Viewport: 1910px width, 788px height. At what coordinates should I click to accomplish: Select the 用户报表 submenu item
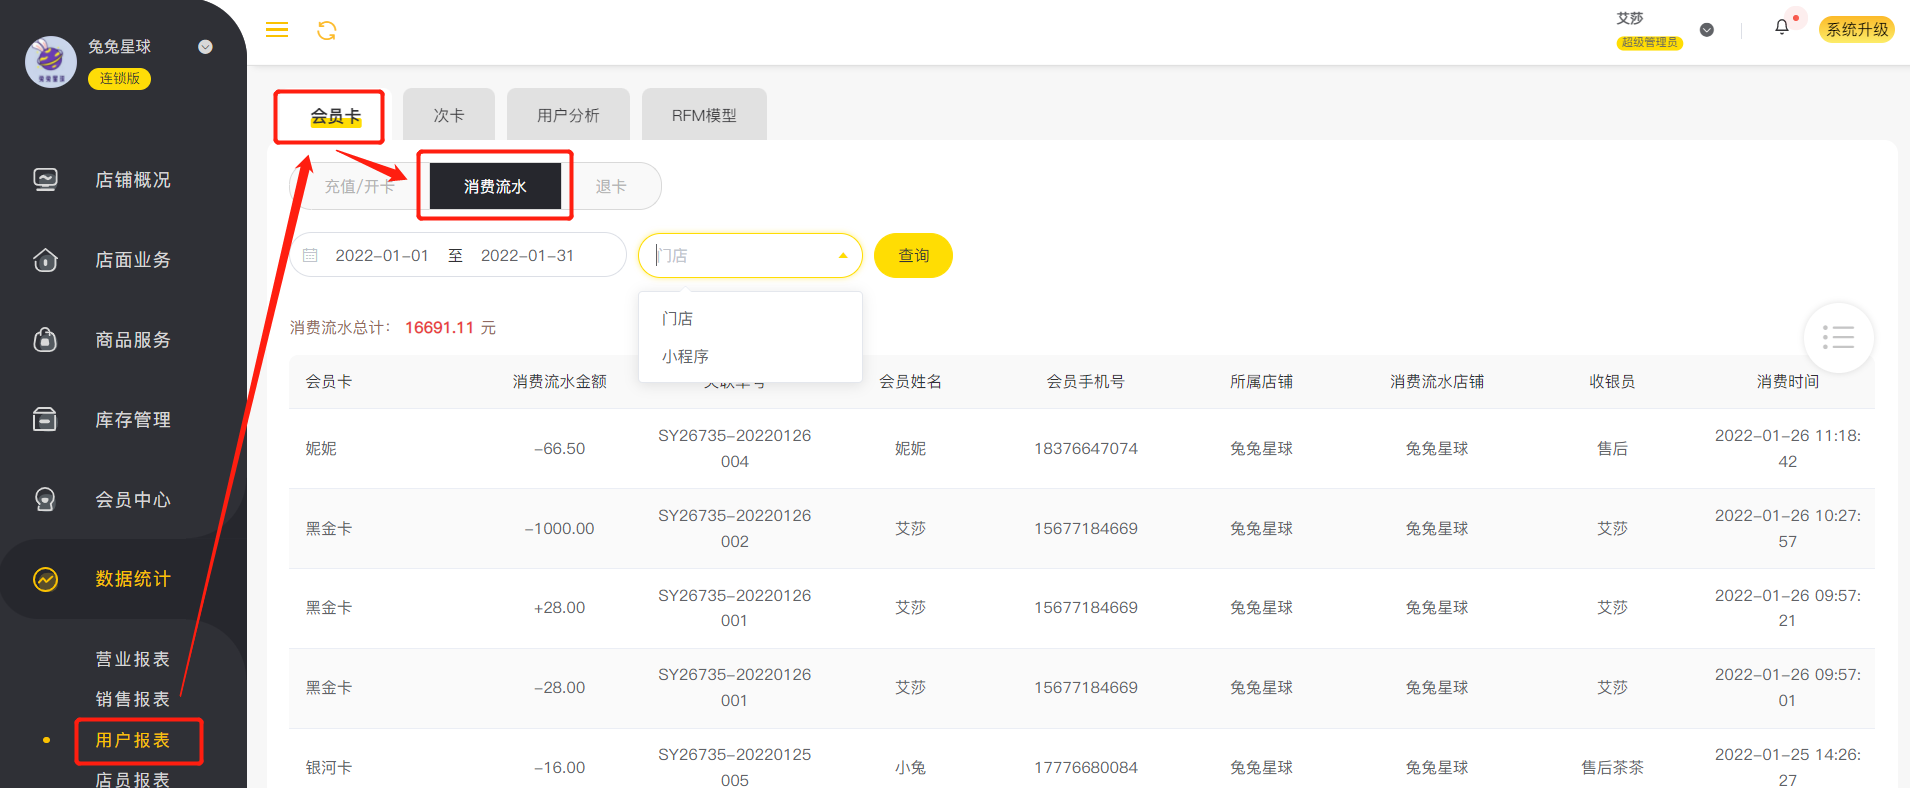(133, 740)
